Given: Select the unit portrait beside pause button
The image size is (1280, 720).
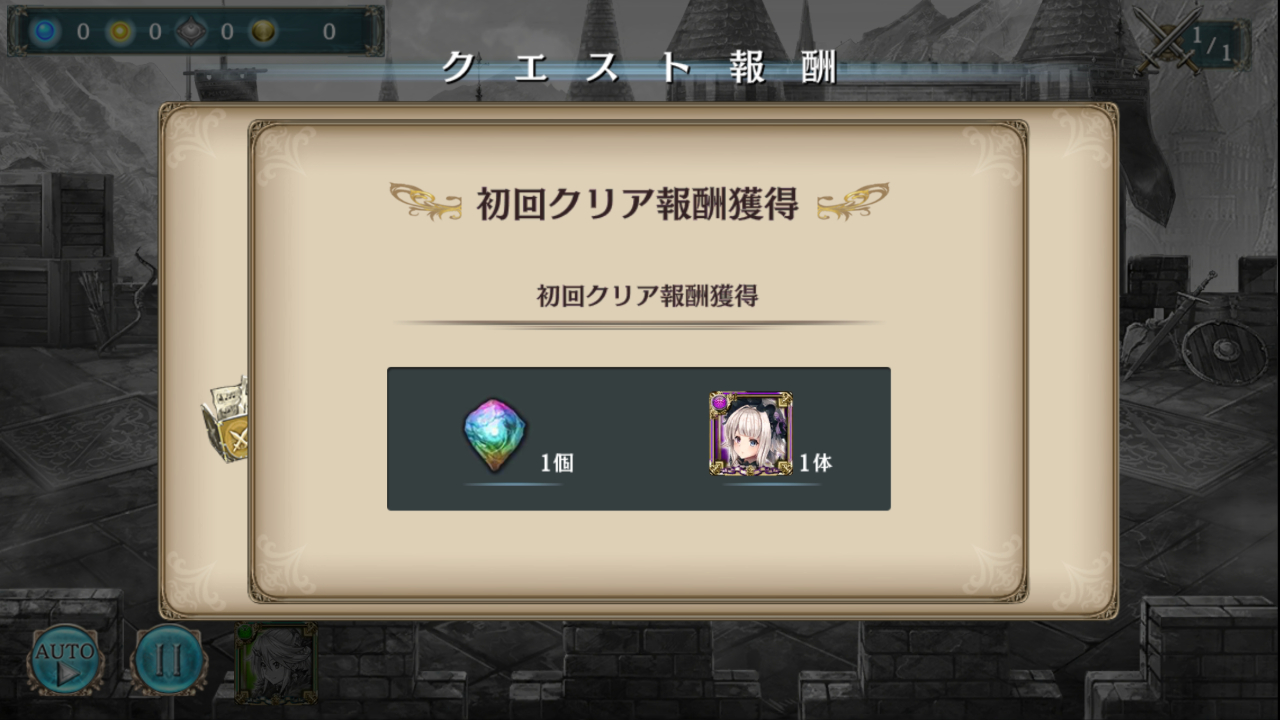Looking at the screenshot, I should point(275,663).
